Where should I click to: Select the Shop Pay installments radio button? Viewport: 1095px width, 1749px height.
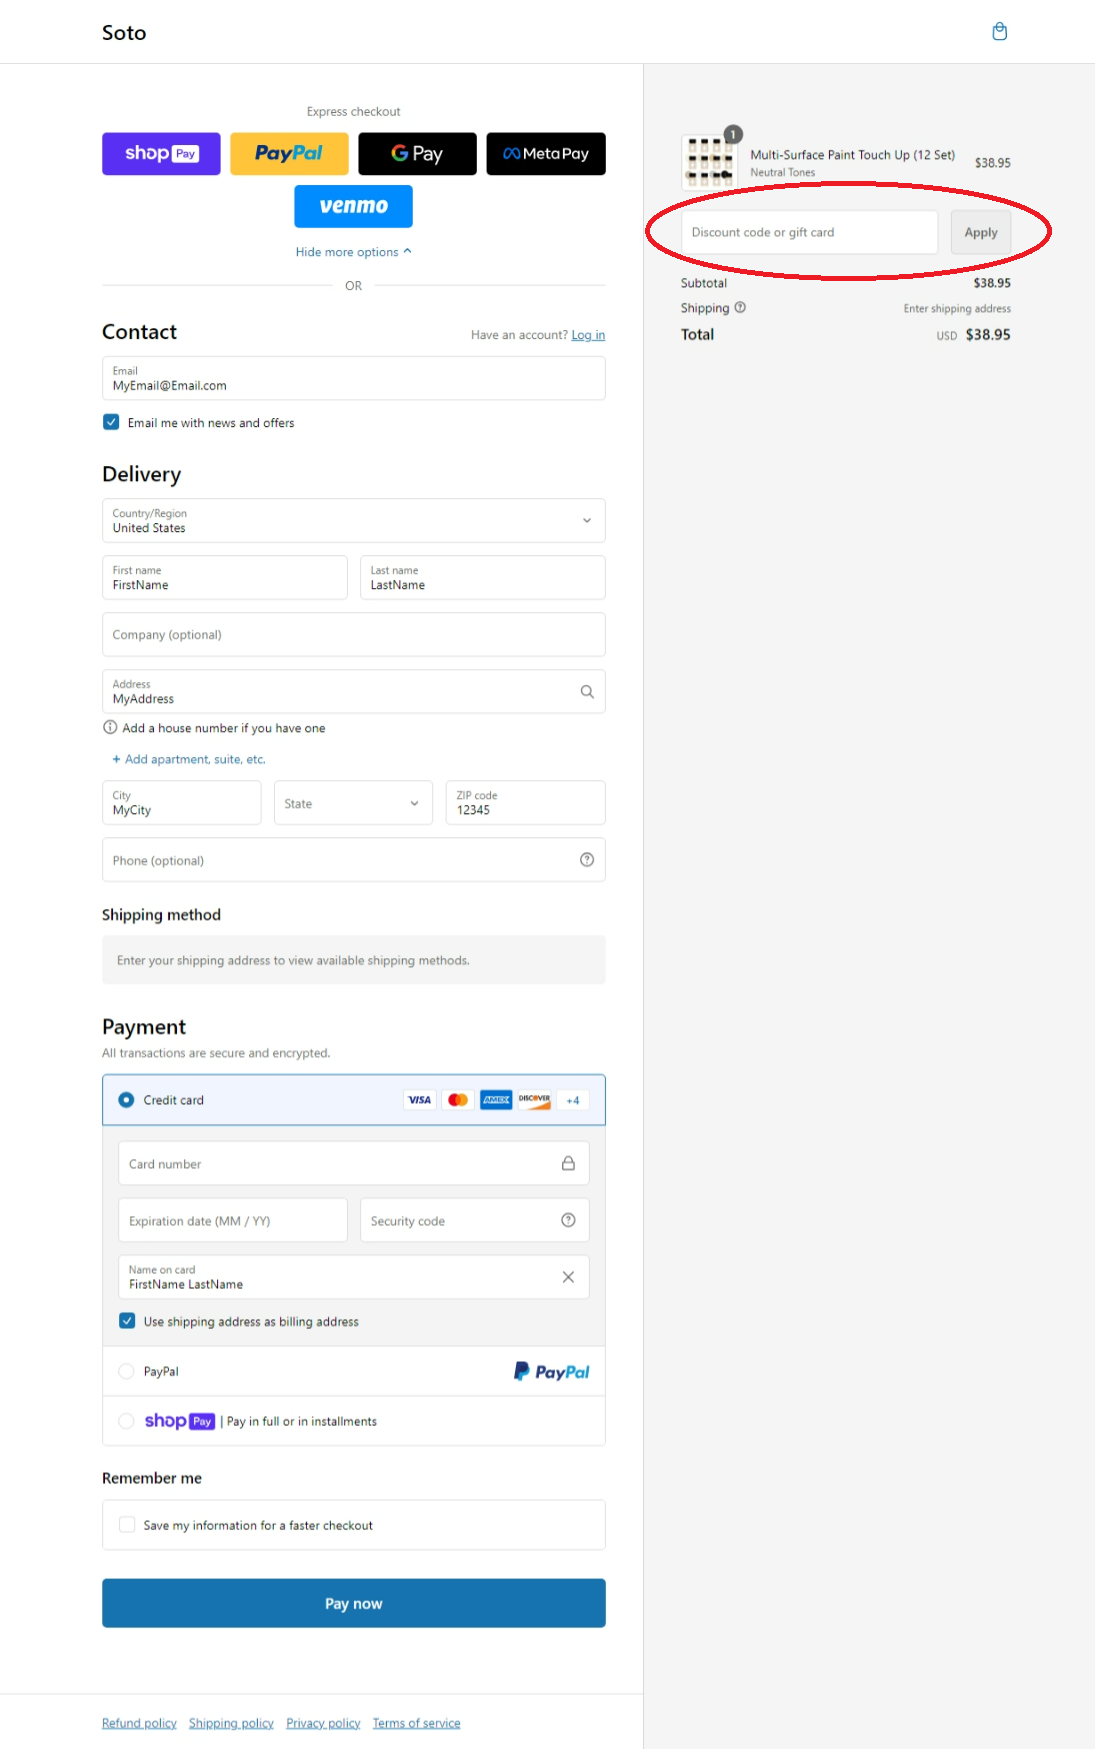pos(126,1421)
